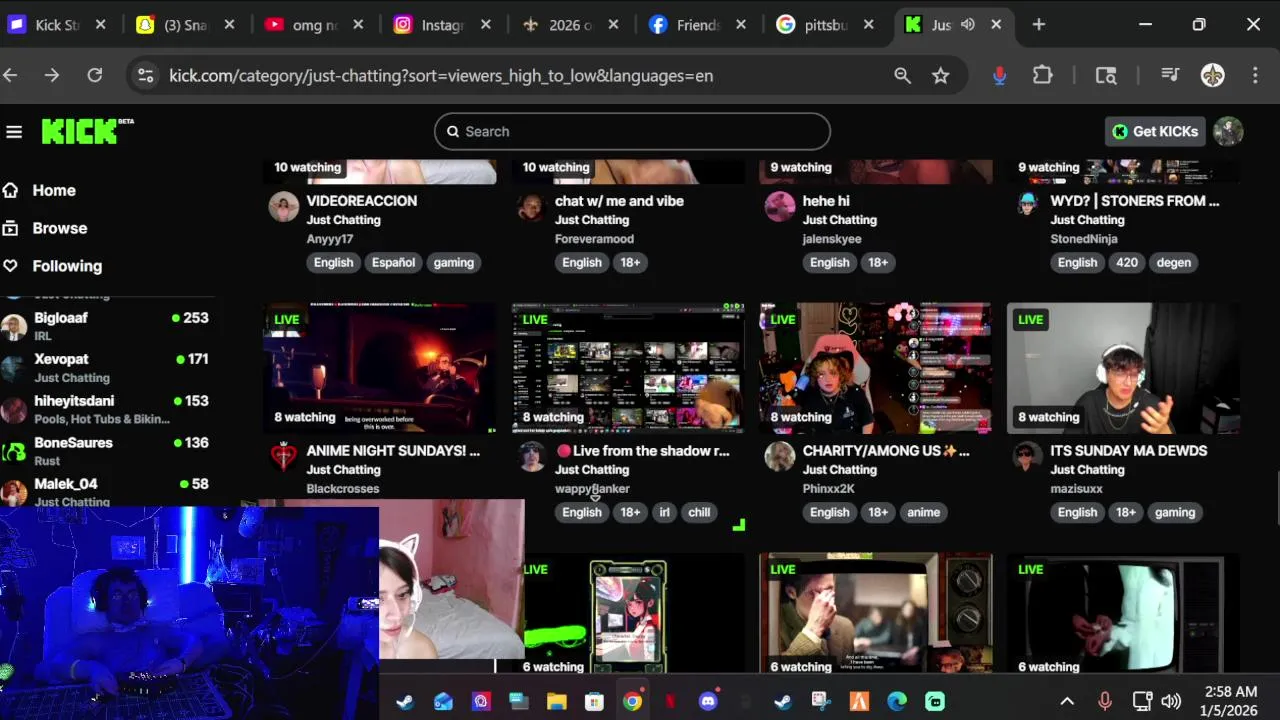
Task: Click the irl tag under wappyBanker
Action: click(x=664, y=512)
